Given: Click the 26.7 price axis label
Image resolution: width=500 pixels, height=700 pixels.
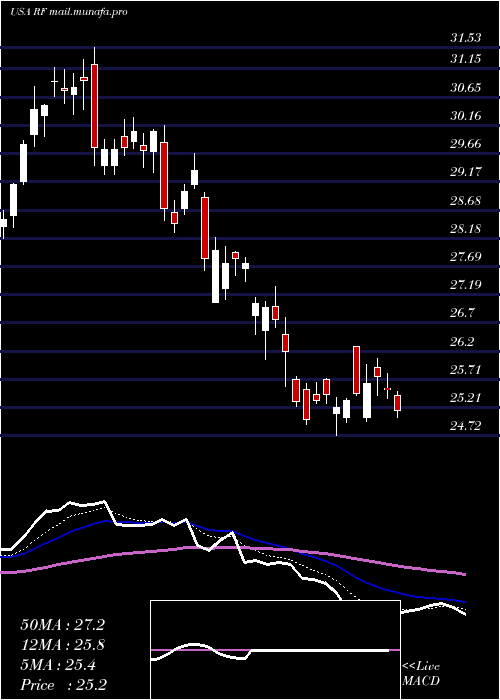Looking at the screenshot, I should (x=462, y=312).
